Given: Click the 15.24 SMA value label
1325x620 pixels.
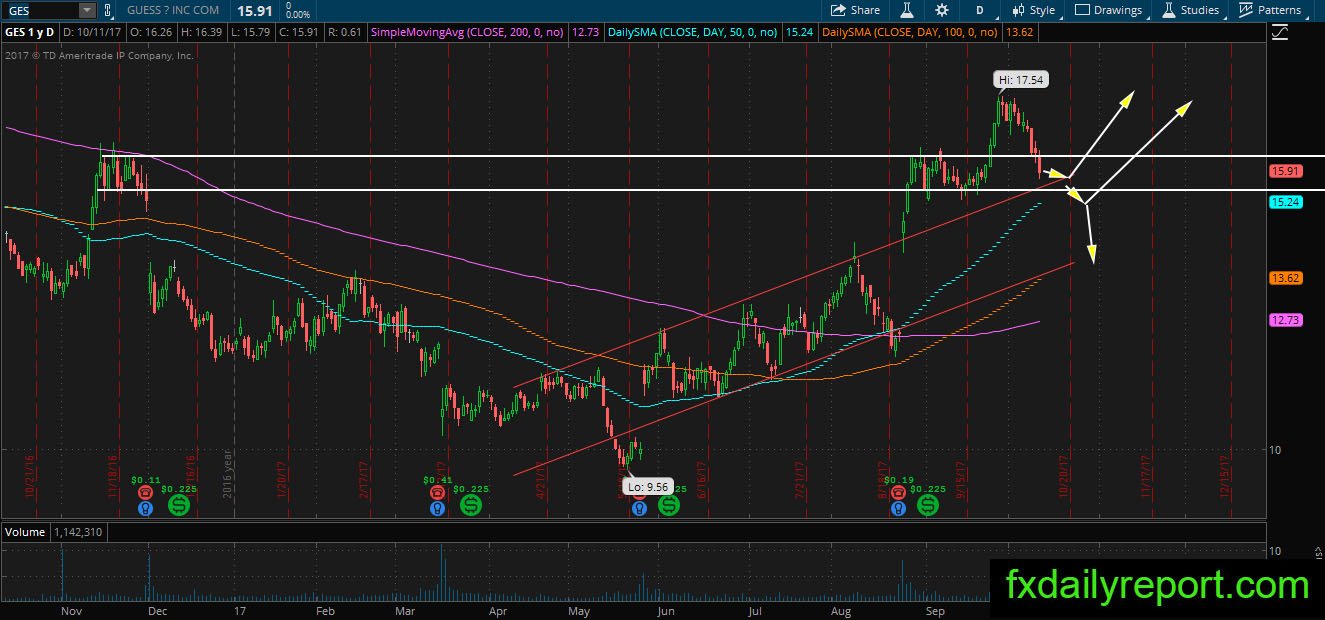Looking at the screenshot, I should pyautogui.click(x=1284, y=202).
